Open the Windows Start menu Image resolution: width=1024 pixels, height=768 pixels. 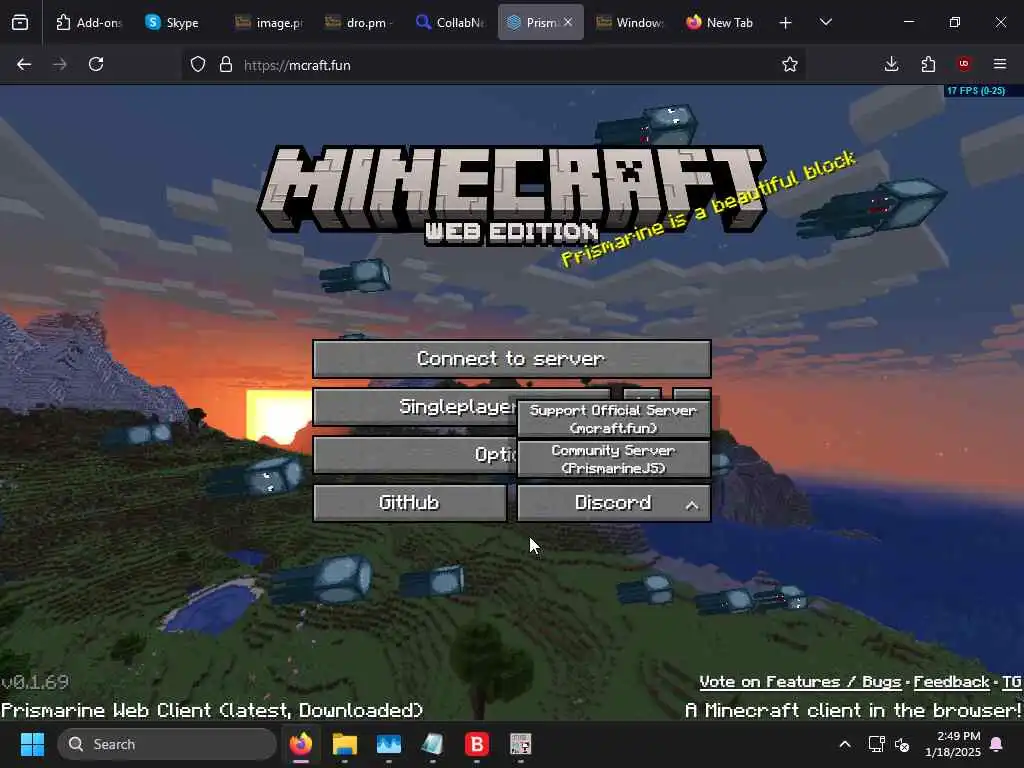point(32,744)
